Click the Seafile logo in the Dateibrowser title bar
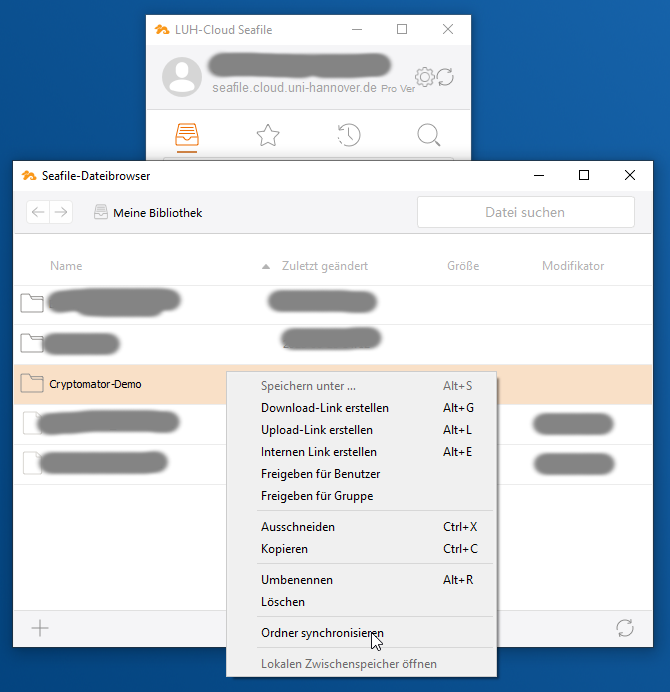670x692 pixels. pyautogui.click(x=29, y=176)
